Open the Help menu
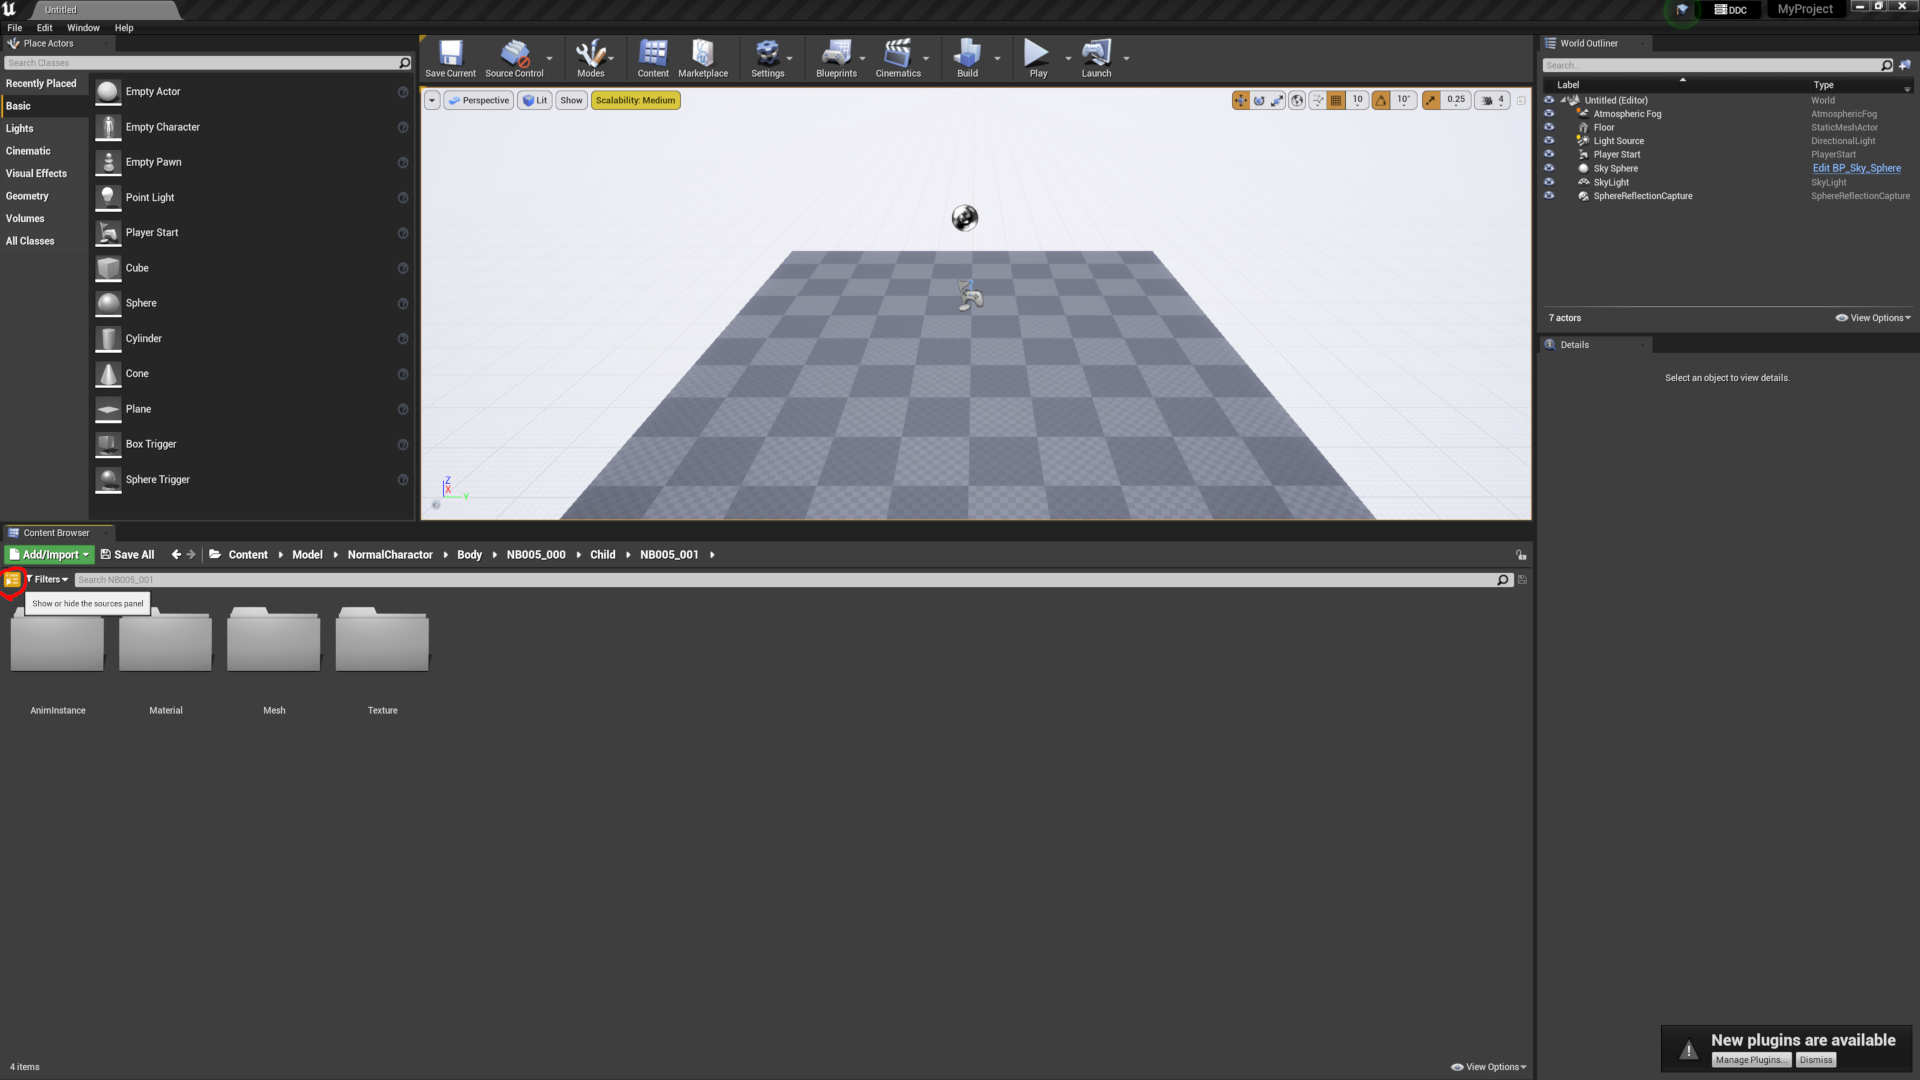The image size is (1920, 1080). pyautogui.click(x=123, y=28)
